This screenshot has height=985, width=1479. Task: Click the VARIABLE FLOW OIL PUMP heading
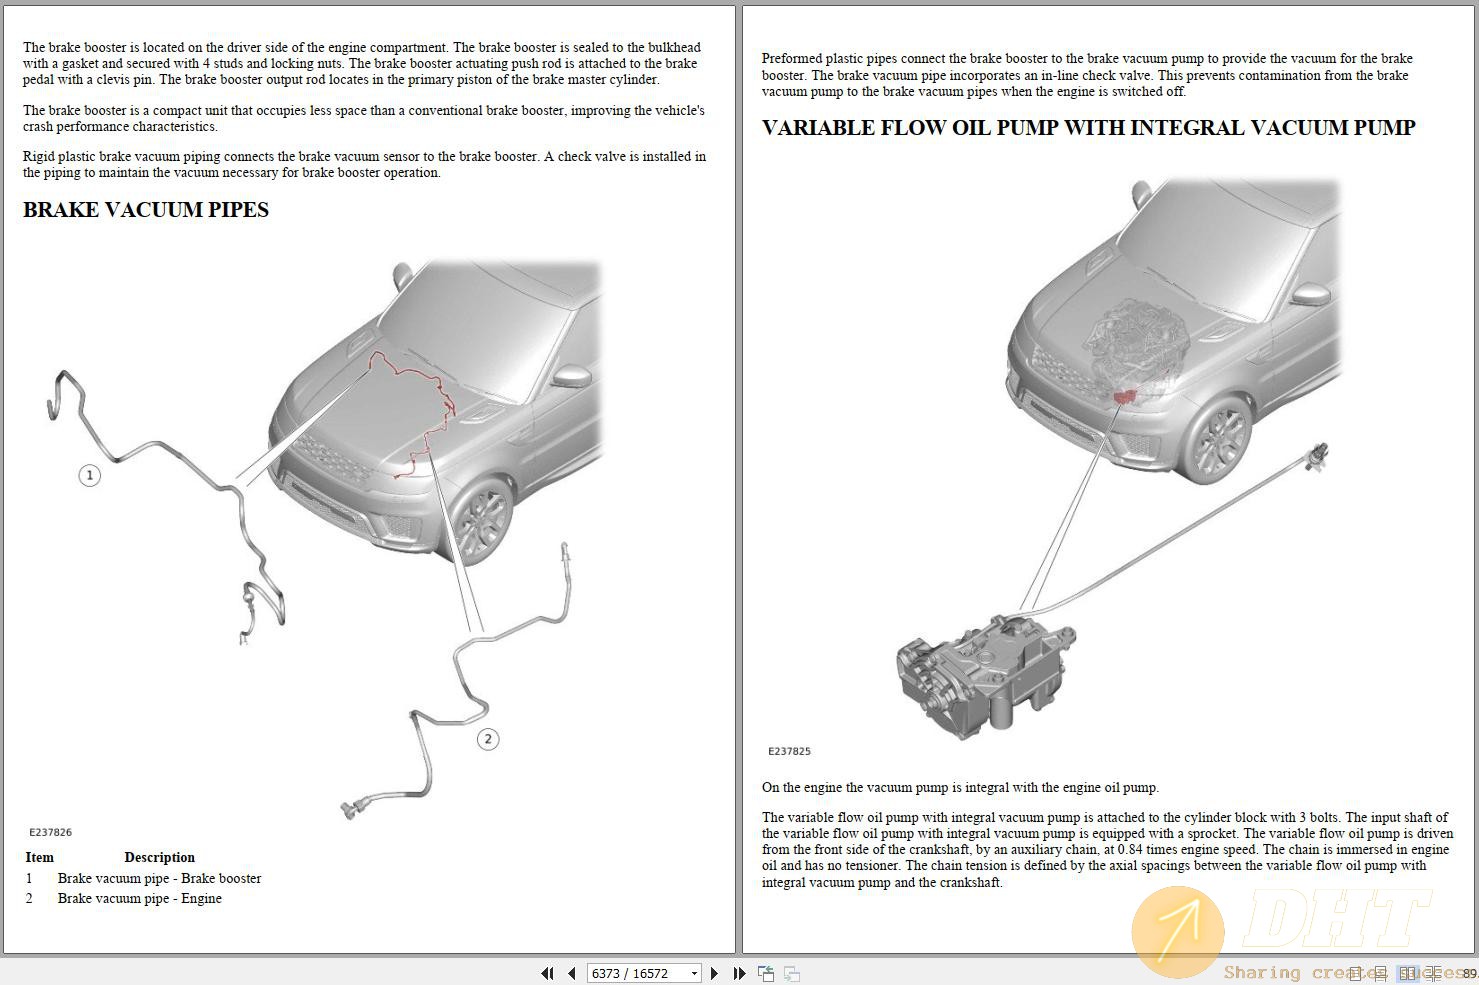point(1089,128)
